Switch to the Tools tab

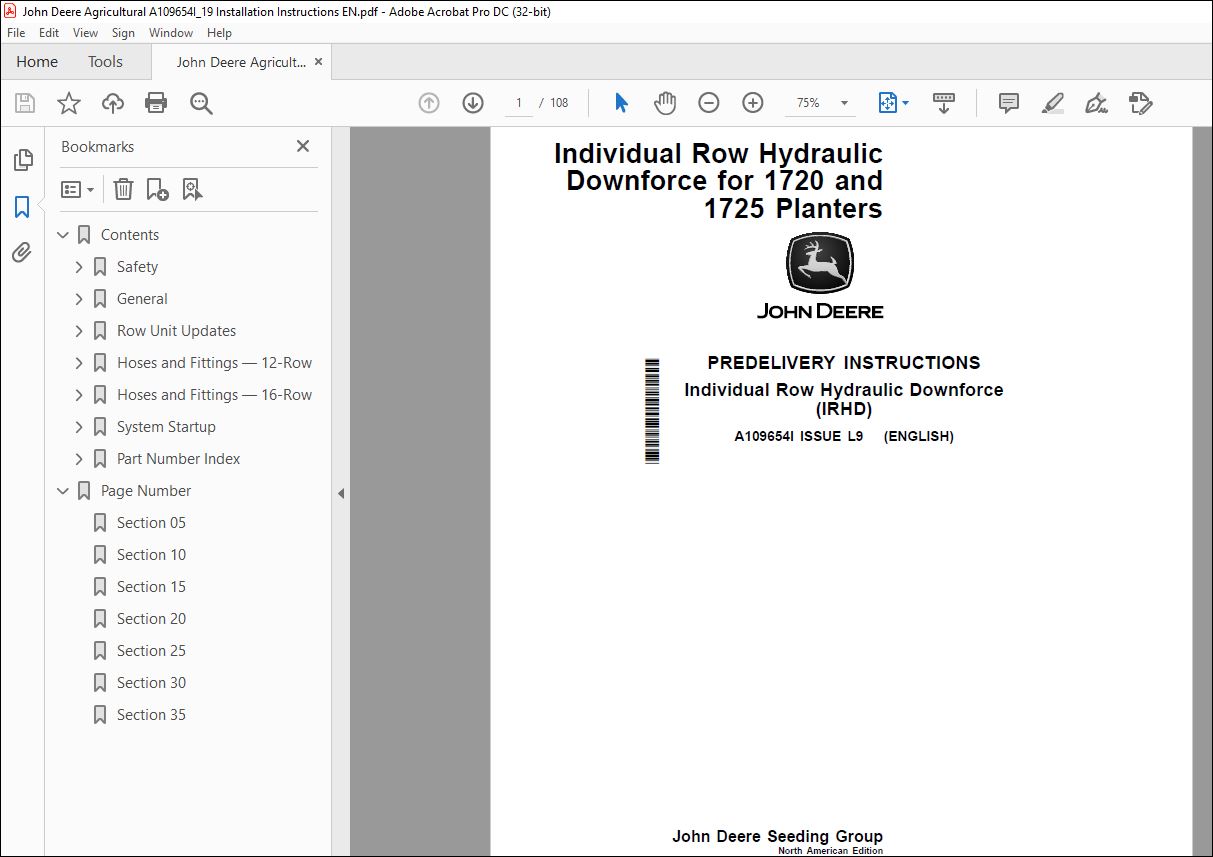[105, 62]
